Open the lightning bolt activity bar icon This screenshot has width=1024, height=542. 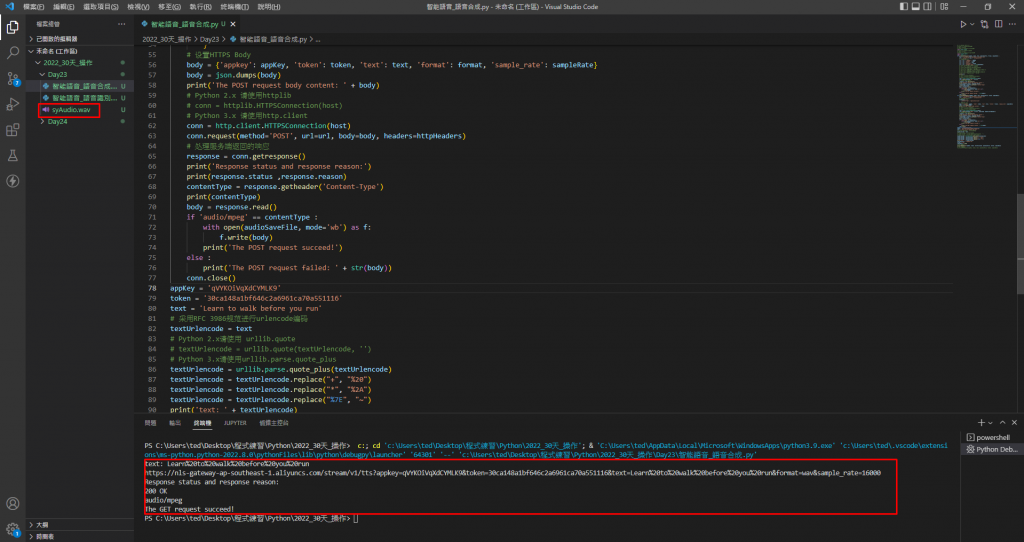tap(12, 181)
